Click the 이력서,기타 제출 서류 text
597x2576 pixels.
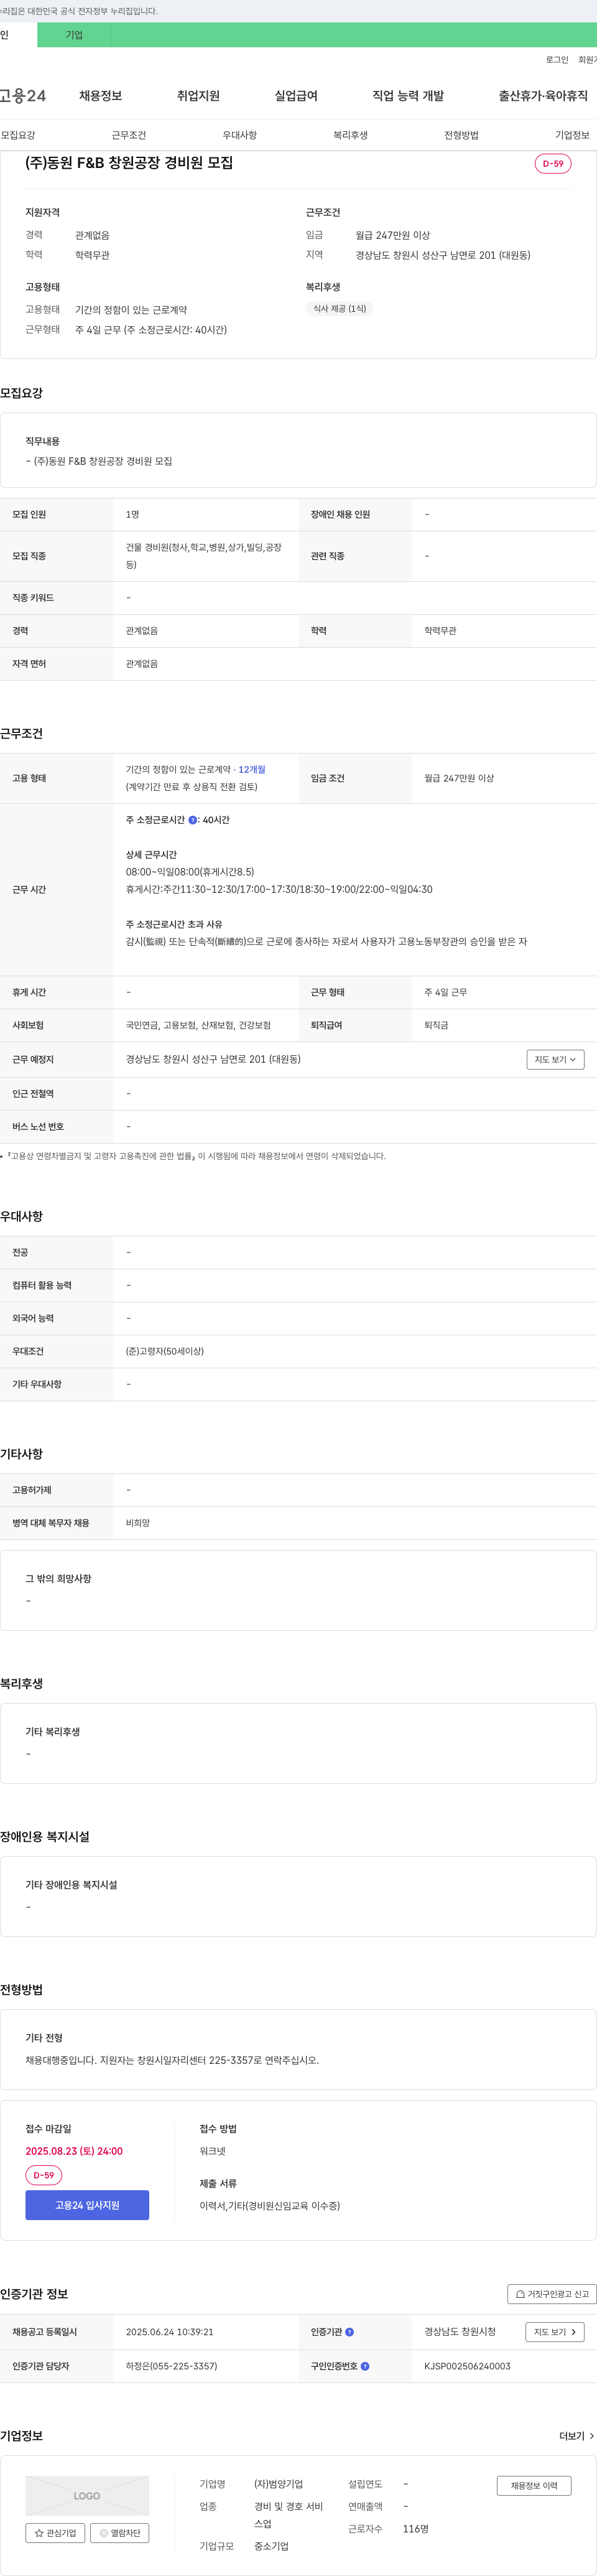[x=270, y=2206]
